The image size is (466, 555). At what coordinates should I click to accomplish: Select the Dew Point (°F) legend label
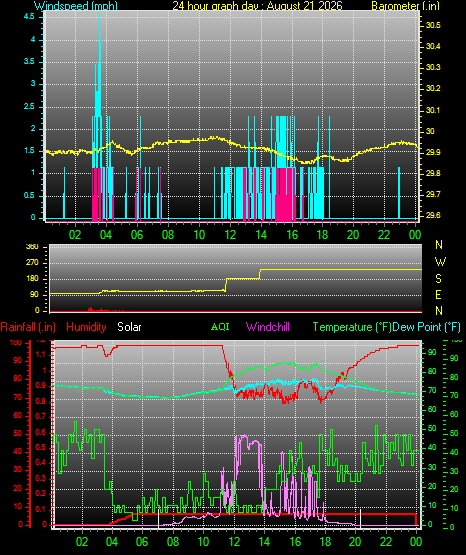(426, 327)
